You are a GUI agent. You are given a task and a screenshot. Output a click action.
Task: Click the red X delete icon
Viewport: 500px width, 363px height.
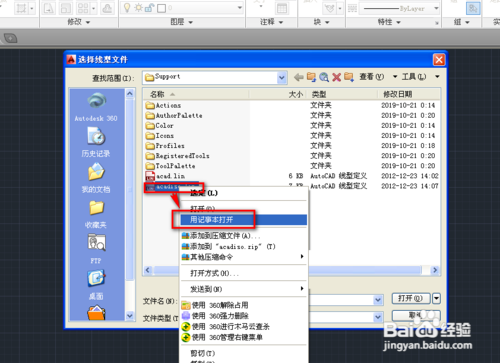337,77
